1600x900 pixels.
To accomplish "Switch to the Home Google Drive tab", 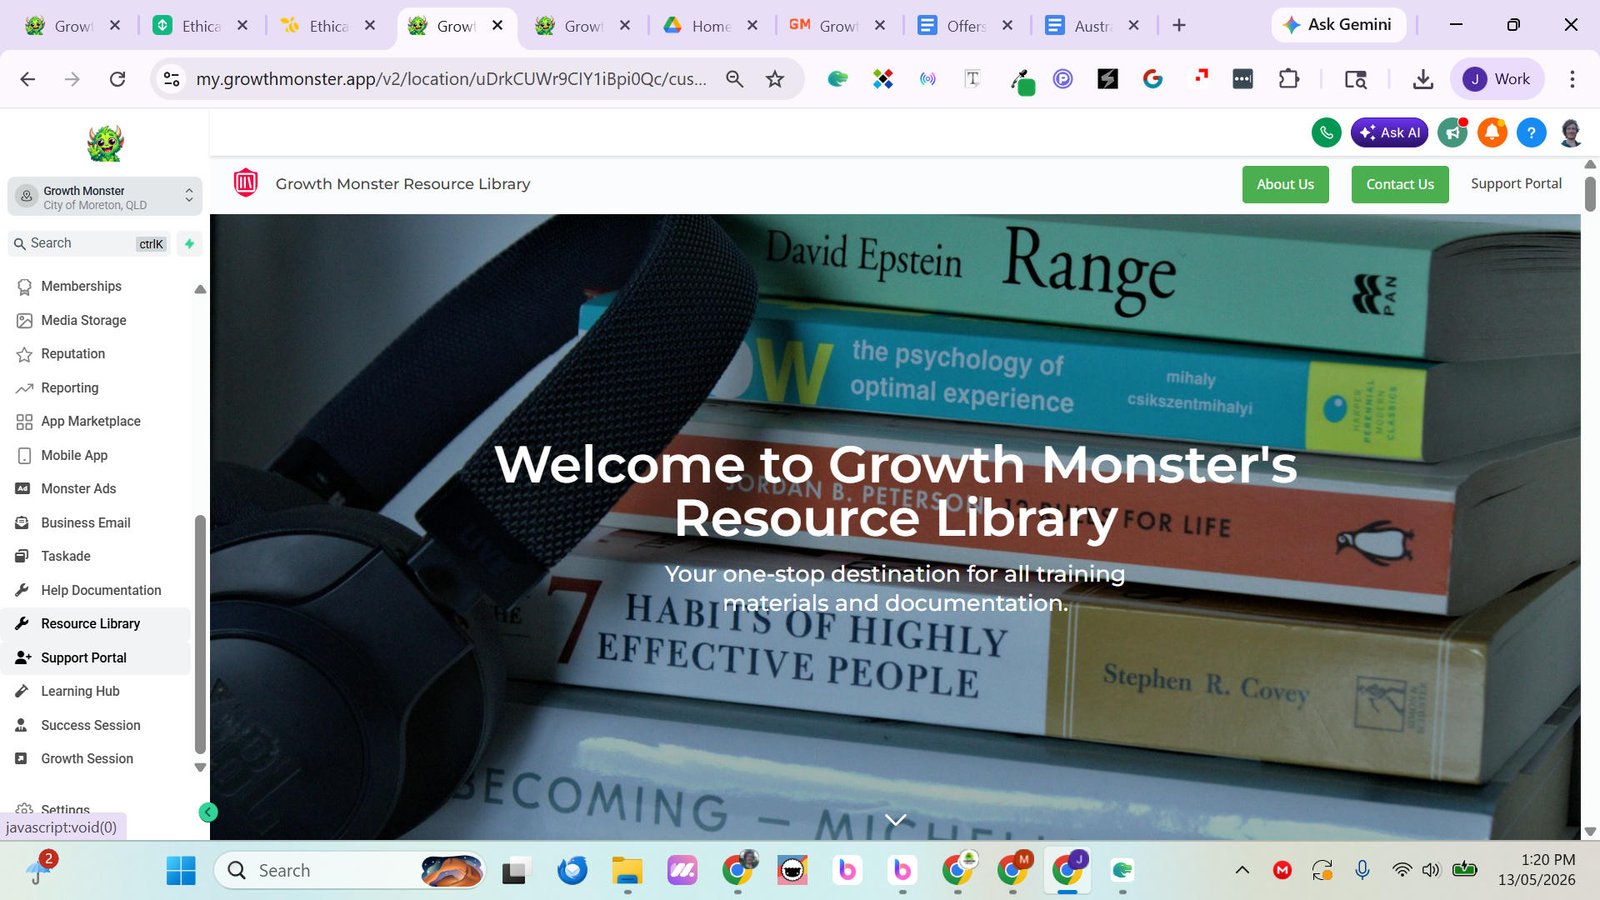I will tap(710, 26).
